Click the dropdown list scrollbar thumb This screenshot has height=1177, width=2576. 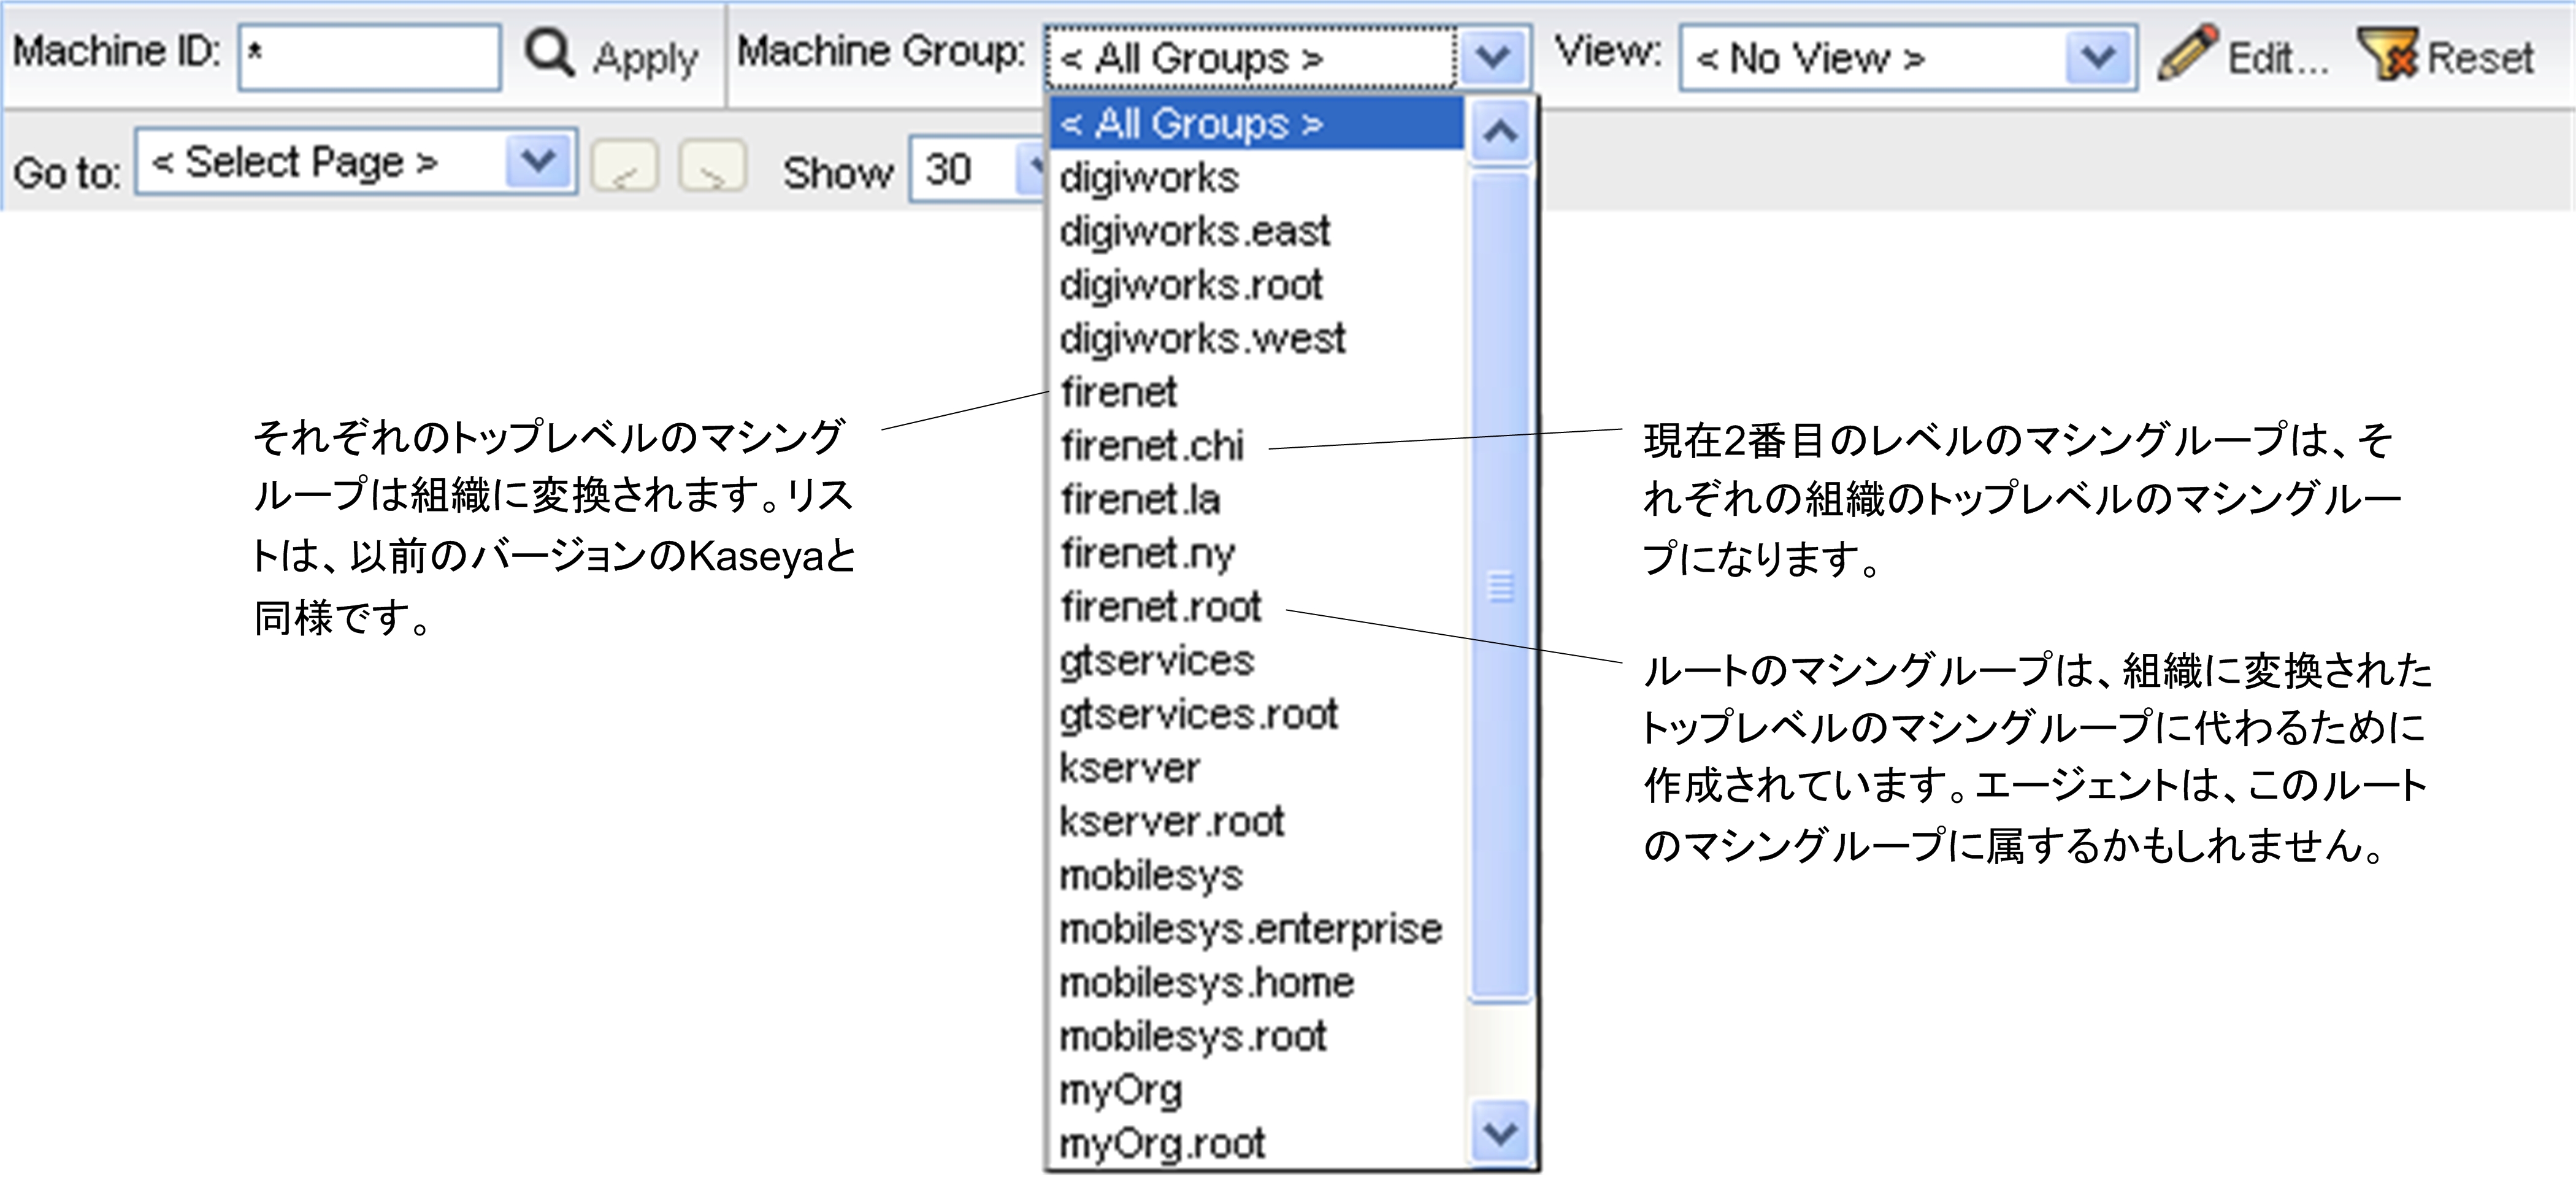pyautogui.click(x=1500, y=585)
